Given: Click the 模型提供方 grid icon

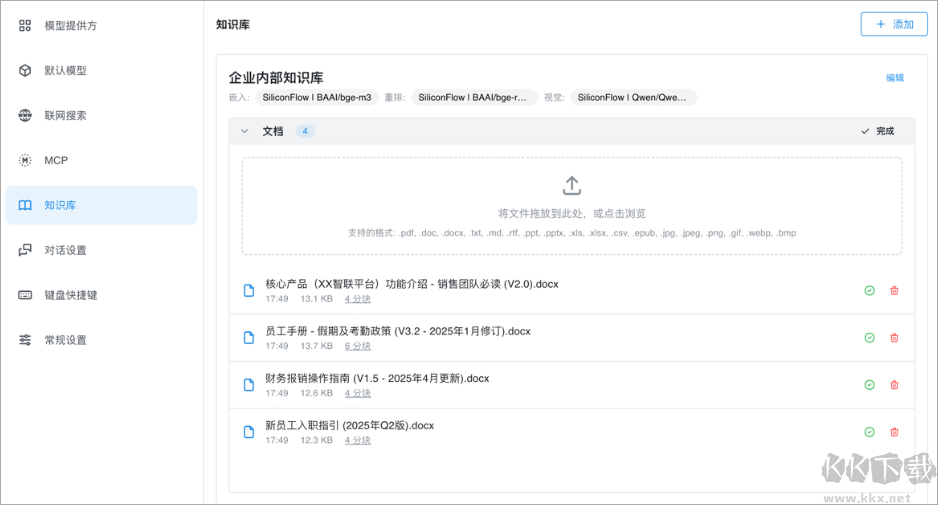Looking at the screenshot, I should [x=25, y=26].
